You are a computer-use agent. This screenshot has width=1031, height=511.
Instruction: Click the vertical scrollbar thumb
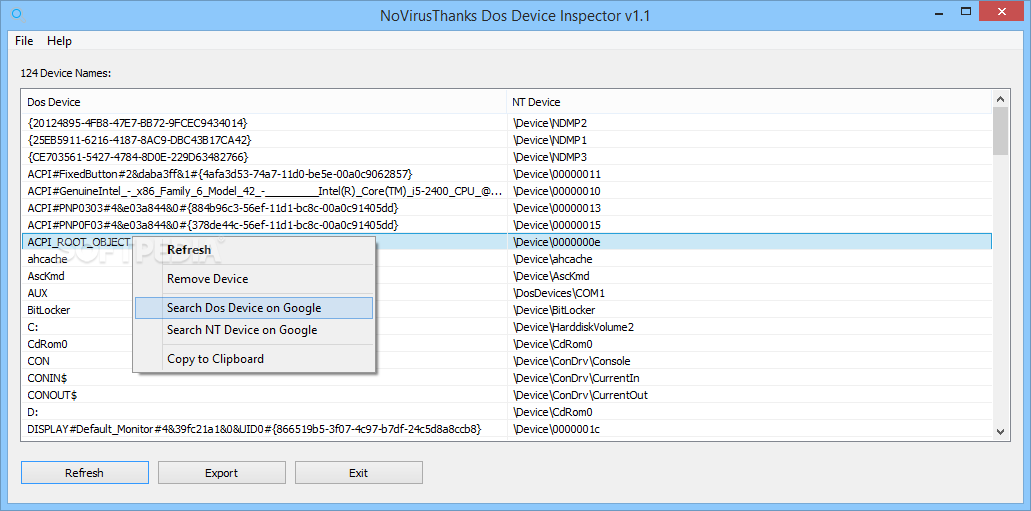point(1000,131)
